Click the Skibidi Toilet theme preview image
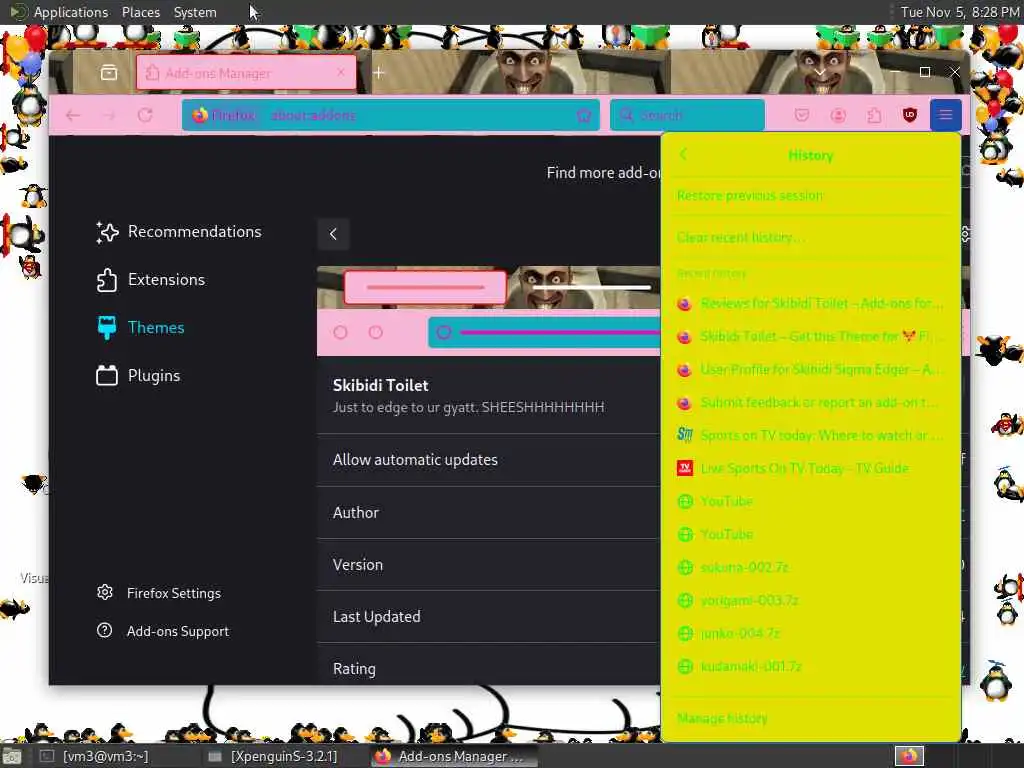Viewport: 1024px width, 768px height. point(488,311)
